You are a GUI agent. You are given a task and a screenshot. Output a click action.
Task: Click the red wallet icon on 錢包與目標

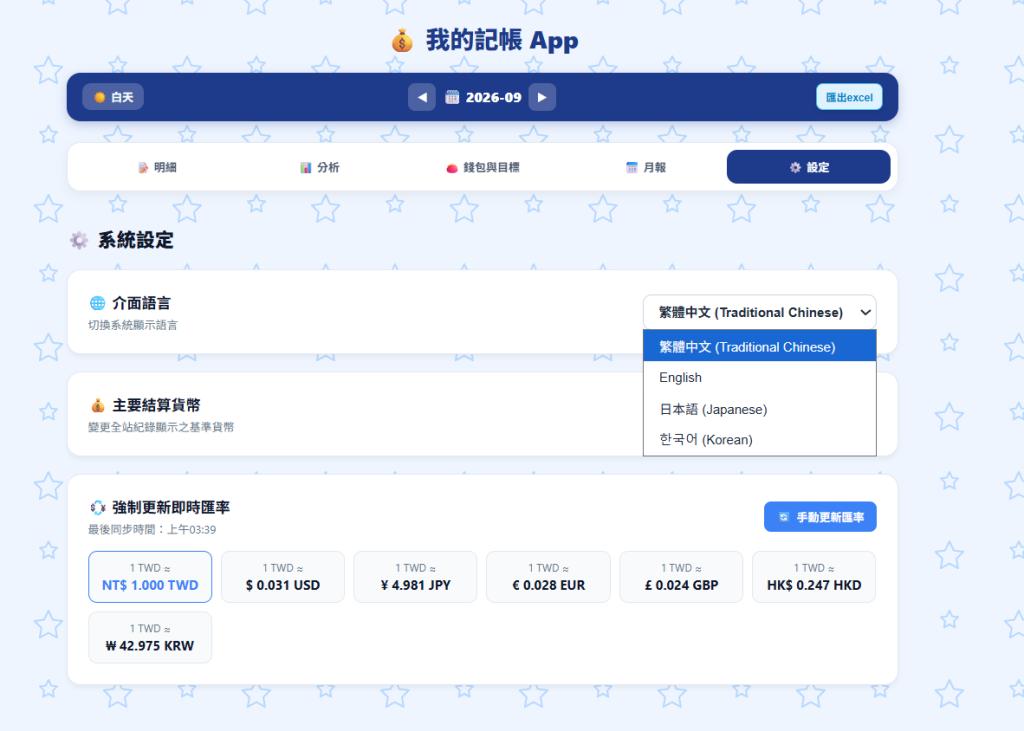(452, 169)
